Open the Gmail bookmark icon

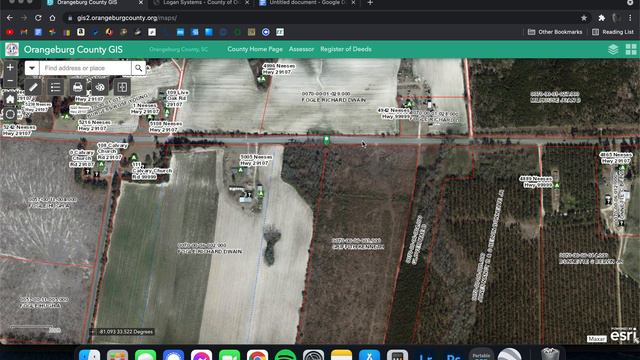click(24, 32)
